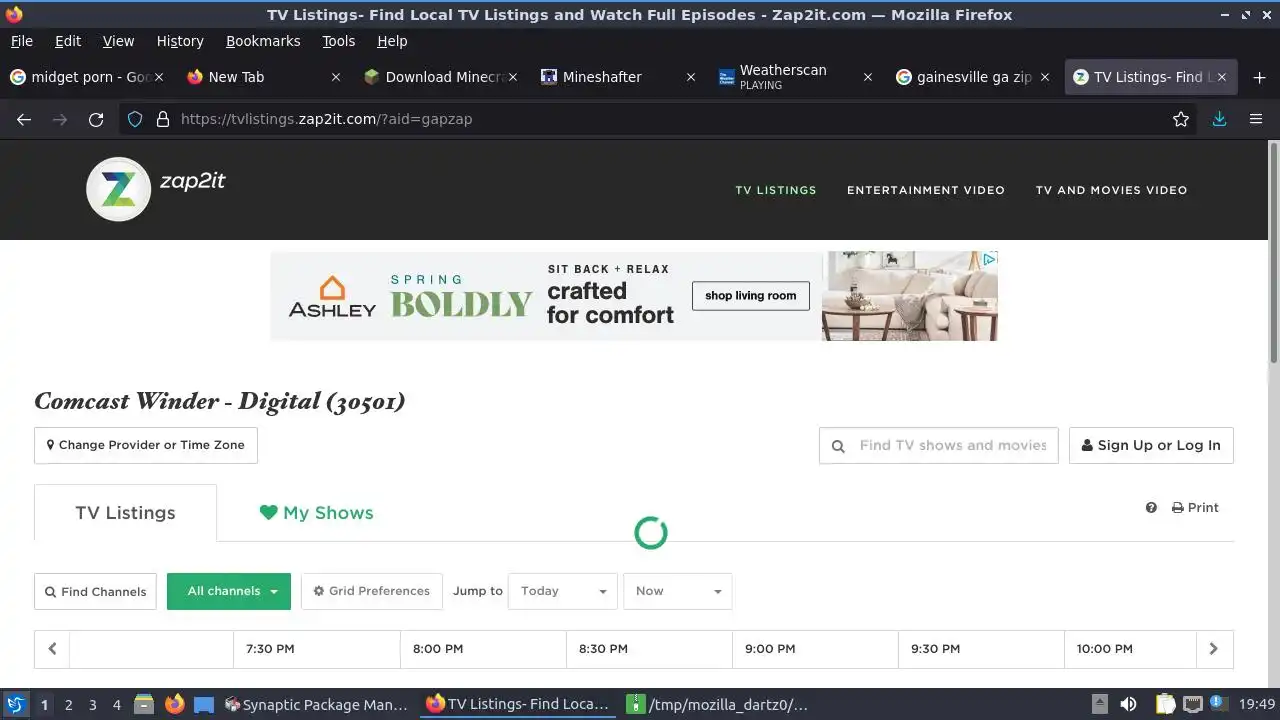Open Synaptic Package Manager taskbar window

[x=316, y=704]
